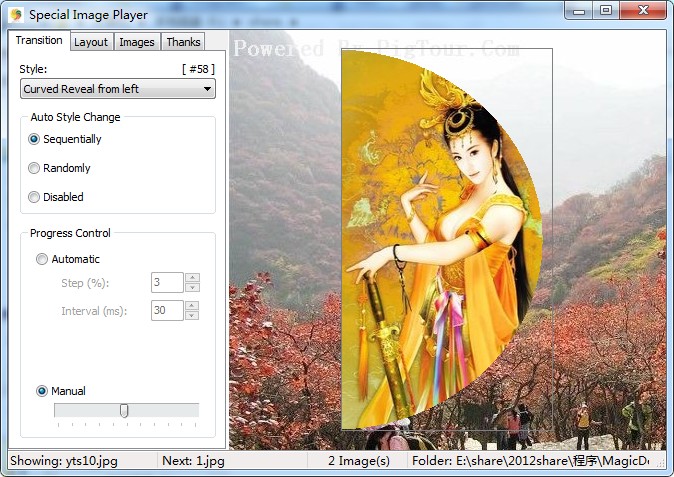The image size is (674, 477).
Task: Click the Folder path in status bar
Action: click(x=530, y=461)
